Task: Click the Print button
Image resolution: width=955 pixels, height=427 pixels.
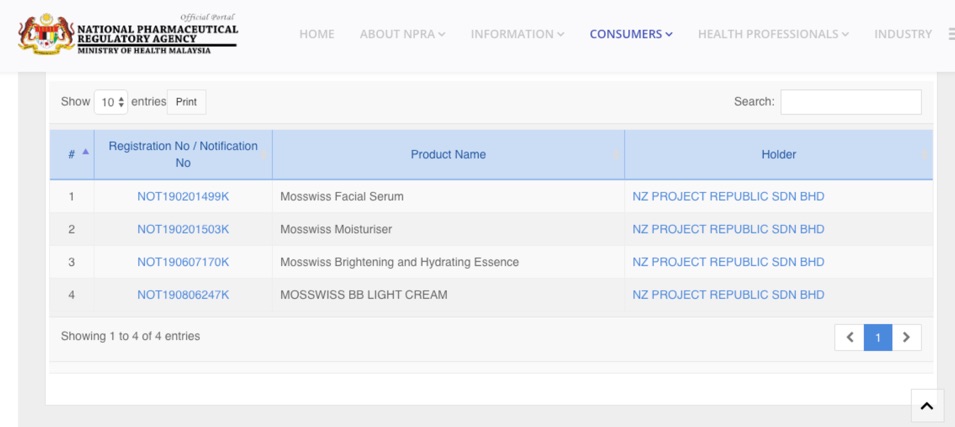Action: point(186,102)
